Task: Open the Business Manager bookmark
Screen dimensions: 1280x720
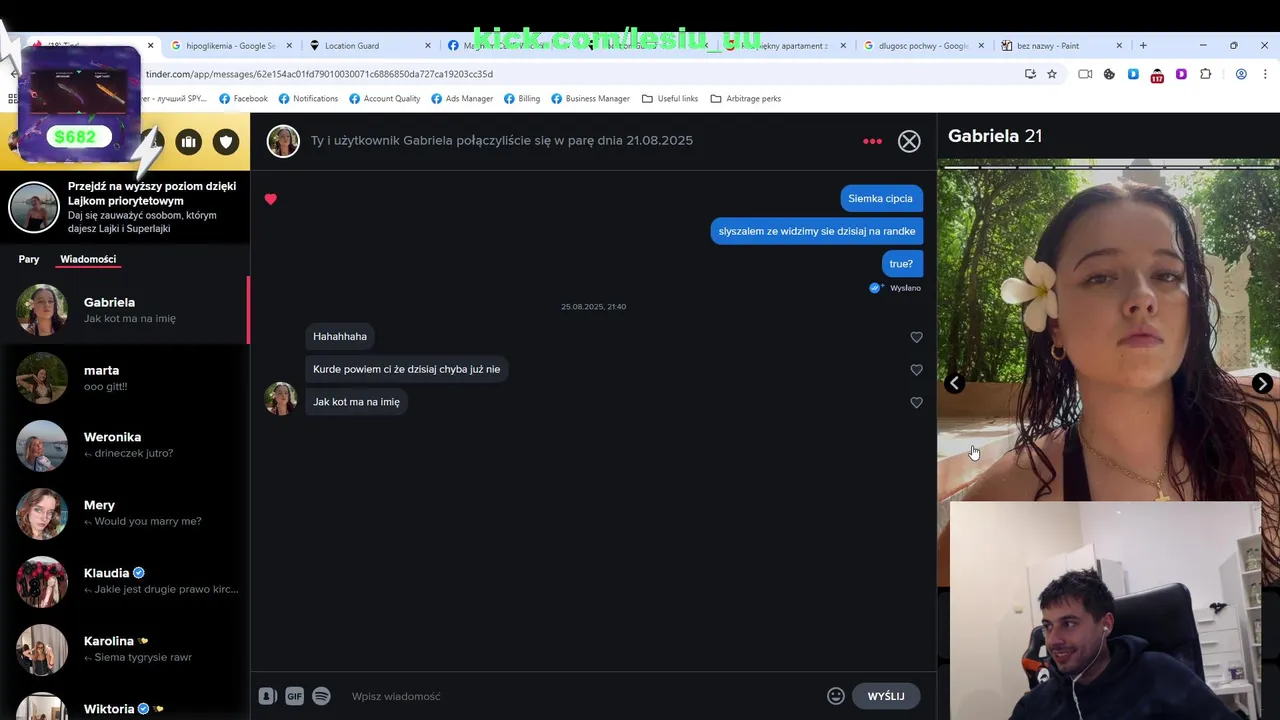Action: [x=590, y=99]
